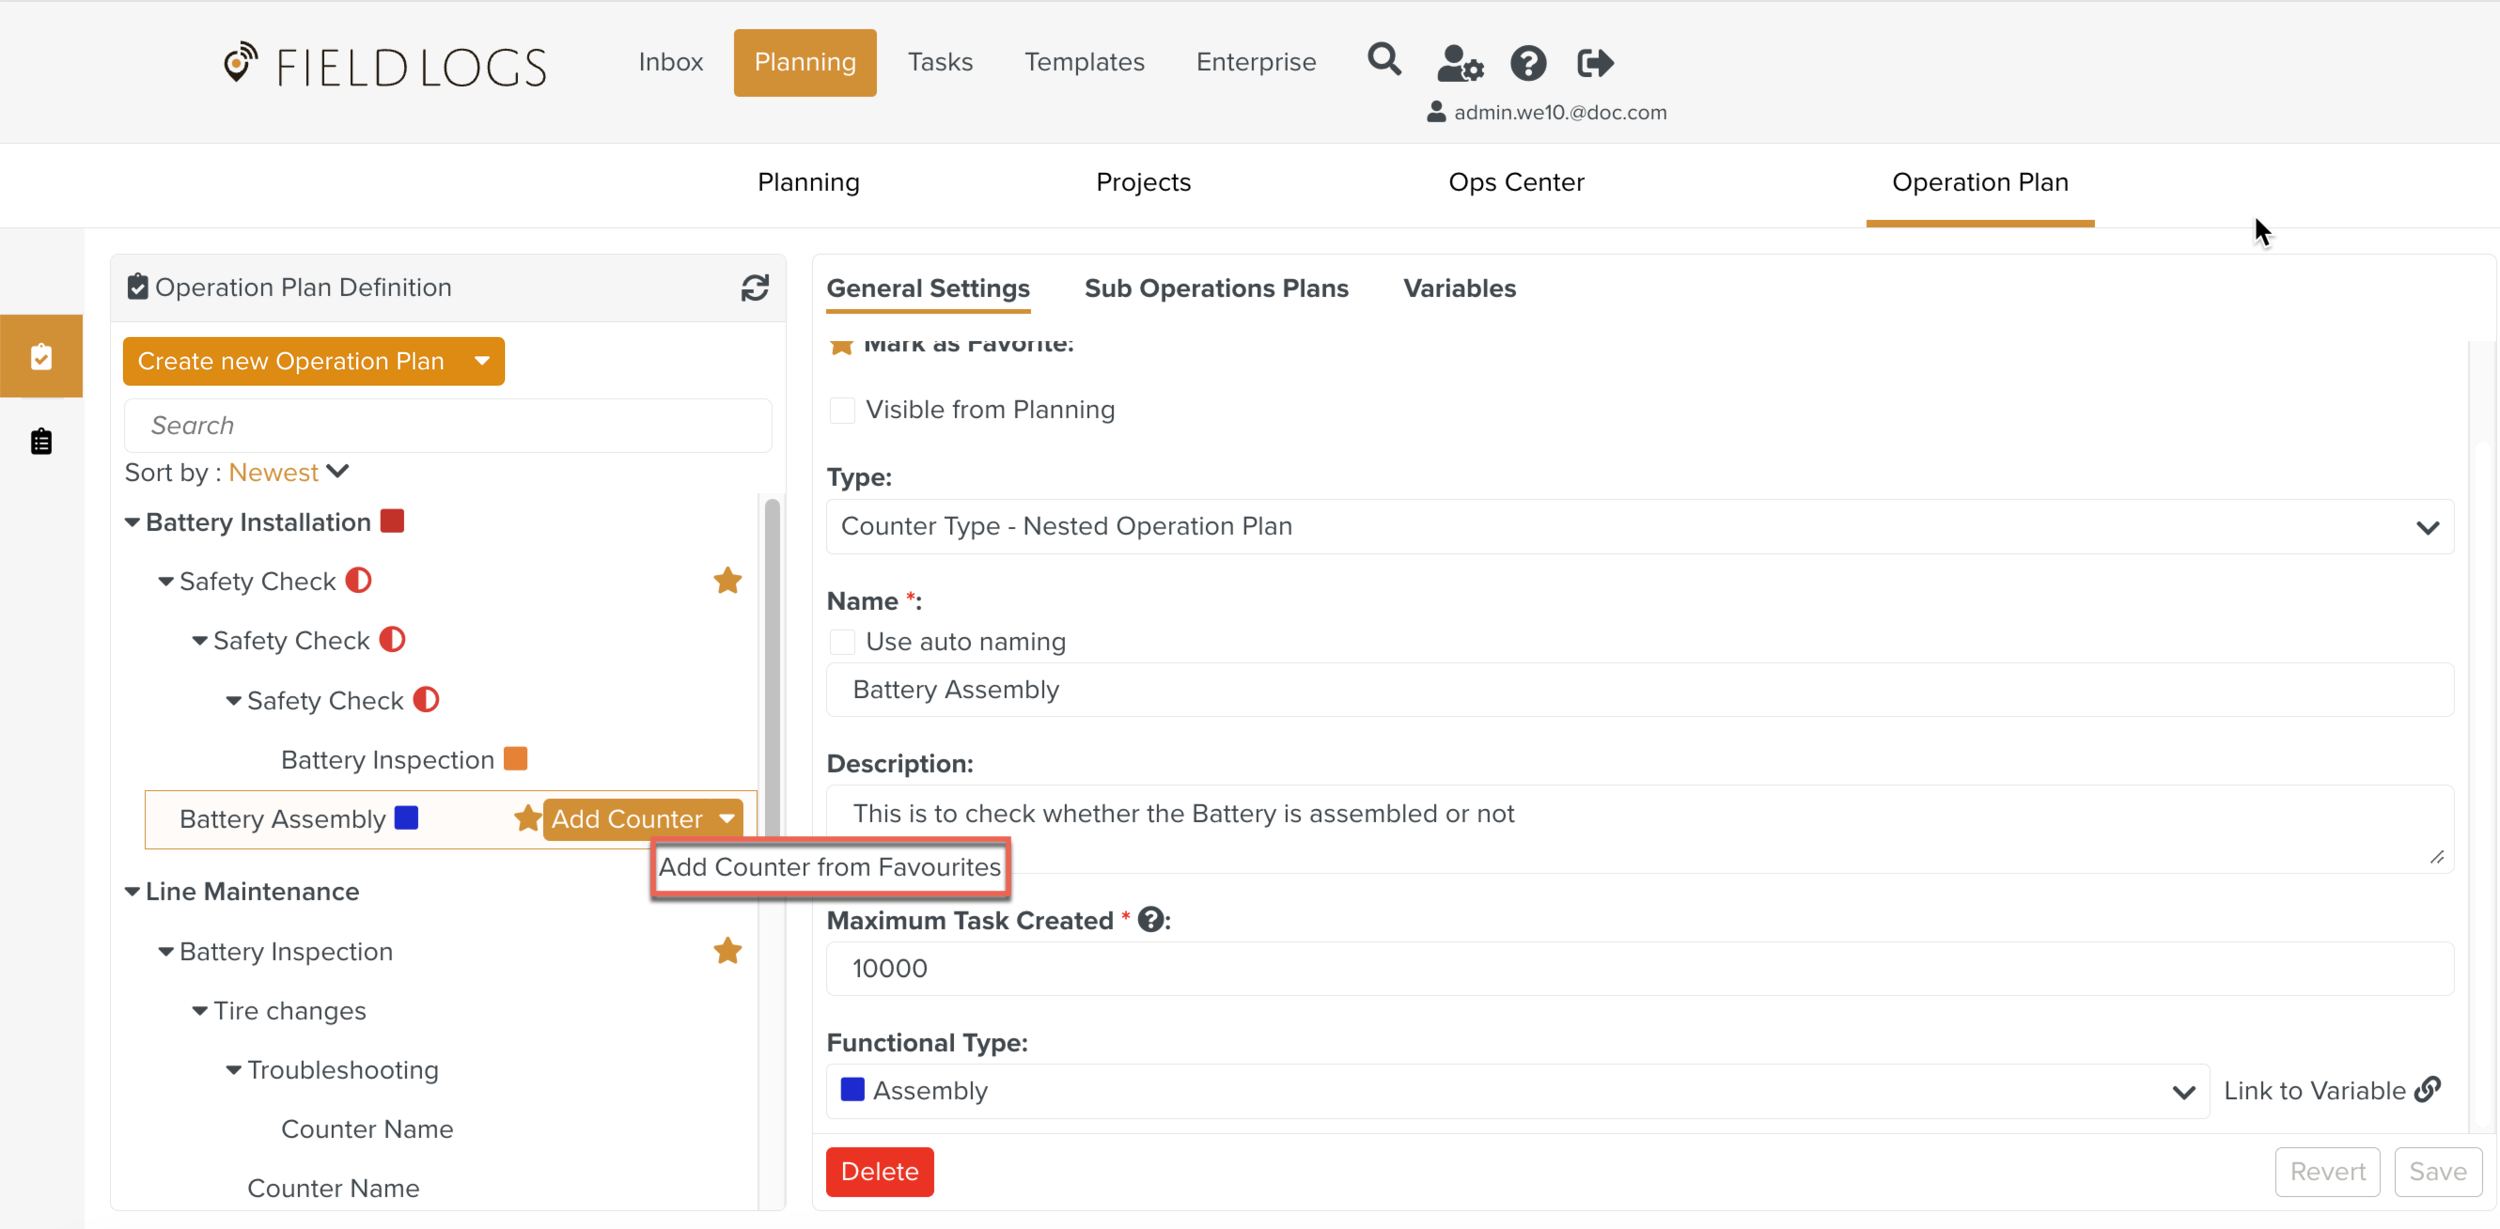Viewport: 2500px width, 1229px height.
Task: Open the counter Type dropdown
Action: (x=1639, y=526)
